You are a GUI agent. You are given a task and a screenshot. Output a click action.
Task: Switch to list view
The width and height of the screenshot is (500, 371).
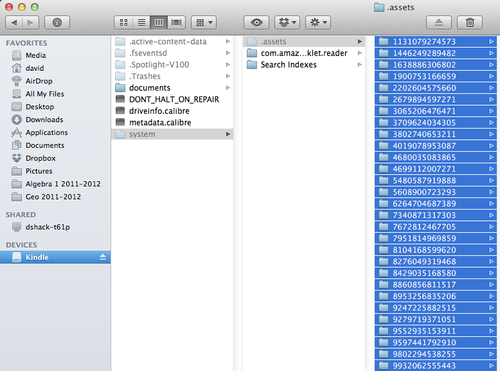coord(141,23)
